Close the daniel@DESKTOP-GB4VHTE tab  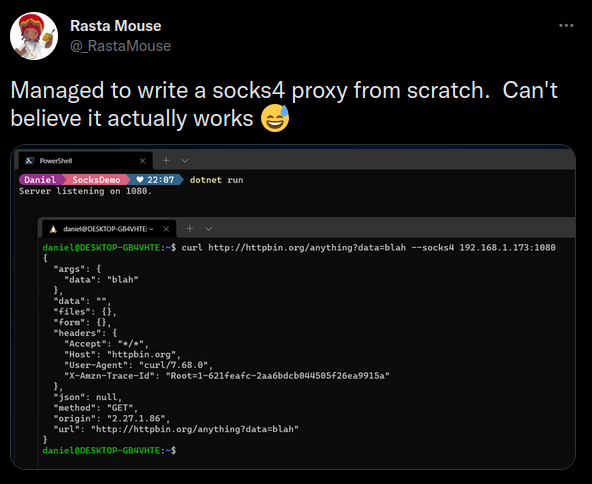point(166,229)
